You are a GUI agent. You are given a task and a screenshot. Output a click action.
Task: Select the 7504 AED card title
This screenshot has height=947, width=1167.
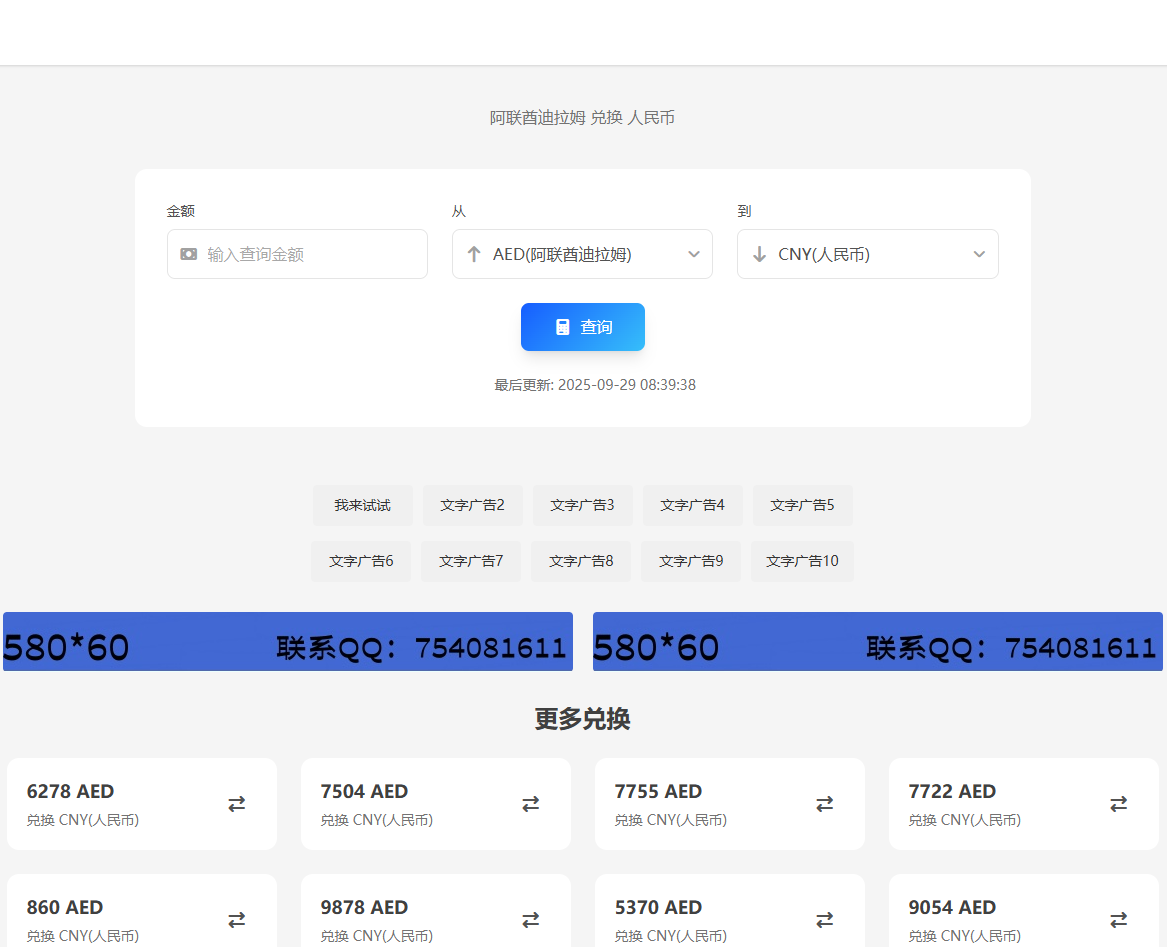coord(365,791)
